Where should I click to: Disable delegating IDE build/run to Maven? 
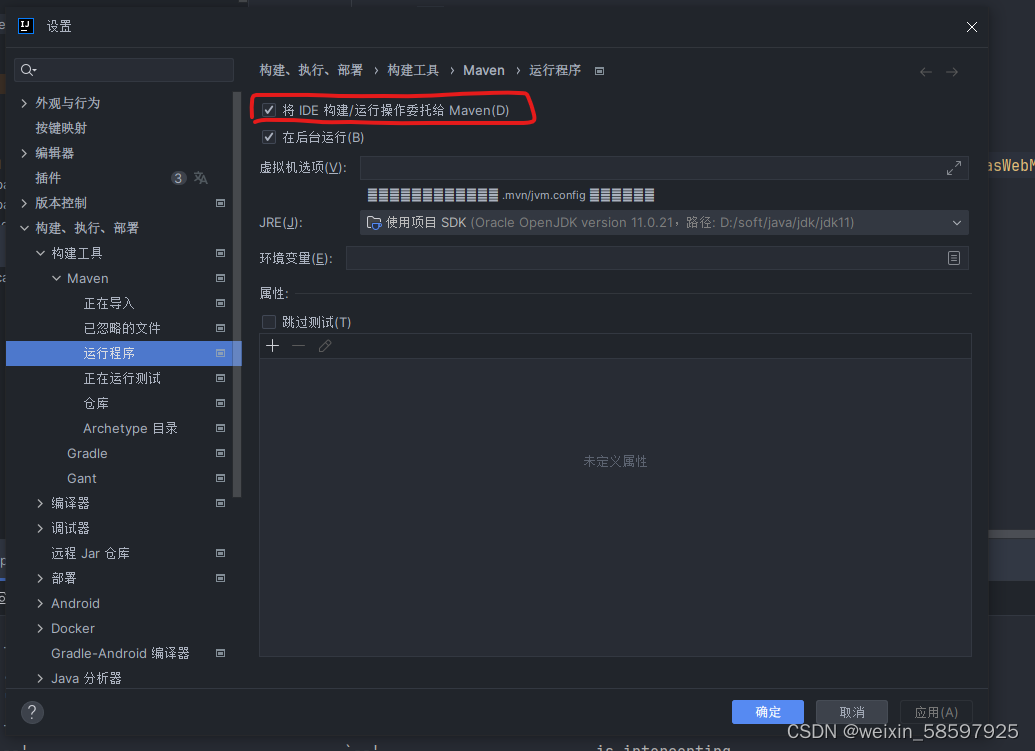pos(268,110)
